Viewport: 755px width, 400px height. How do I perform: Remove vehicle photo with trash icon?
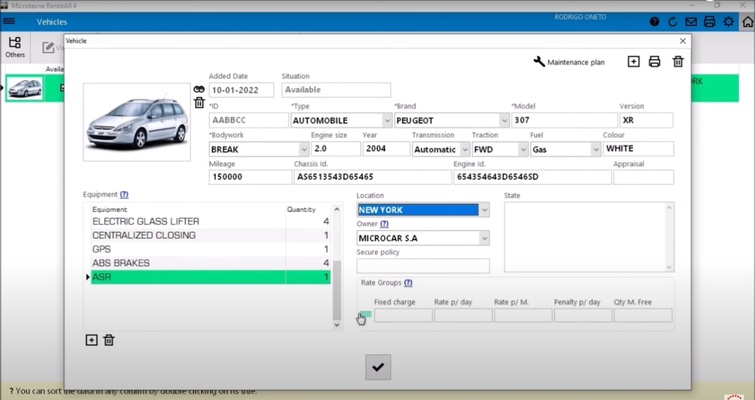click(199, 103)
